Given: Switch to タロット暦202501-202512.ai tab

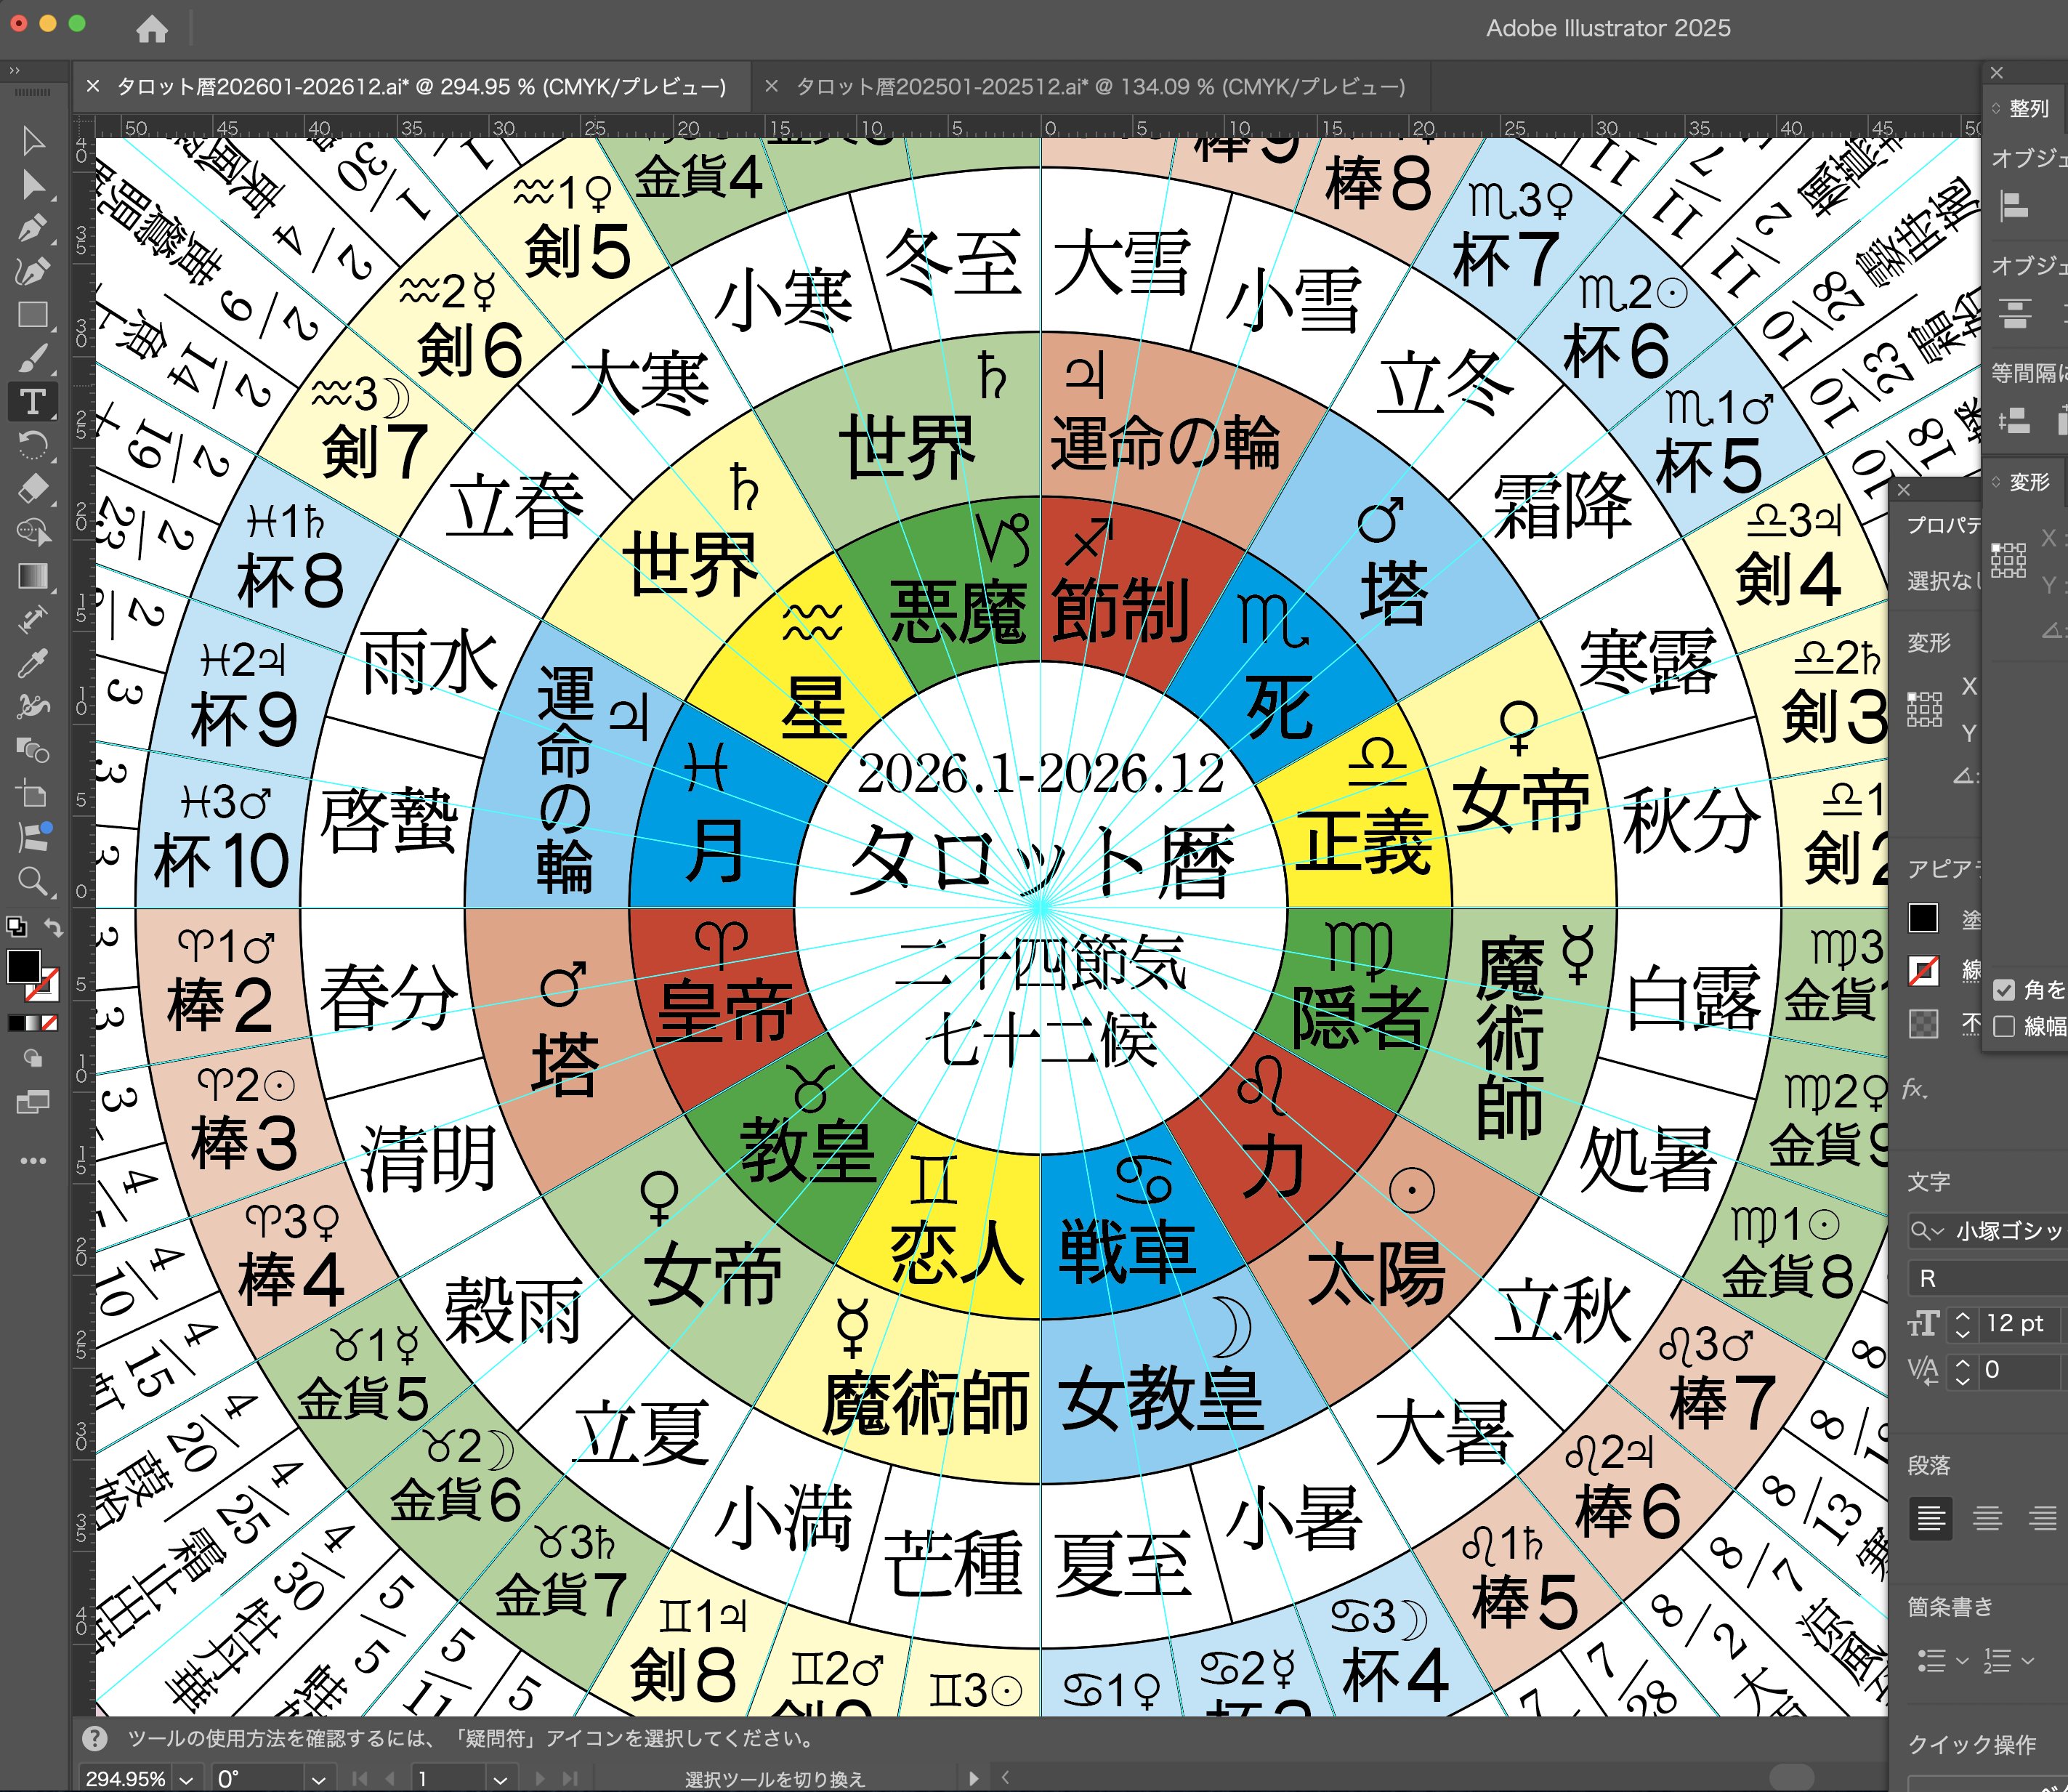Looking at the screenshot, I should point(1100,87).
